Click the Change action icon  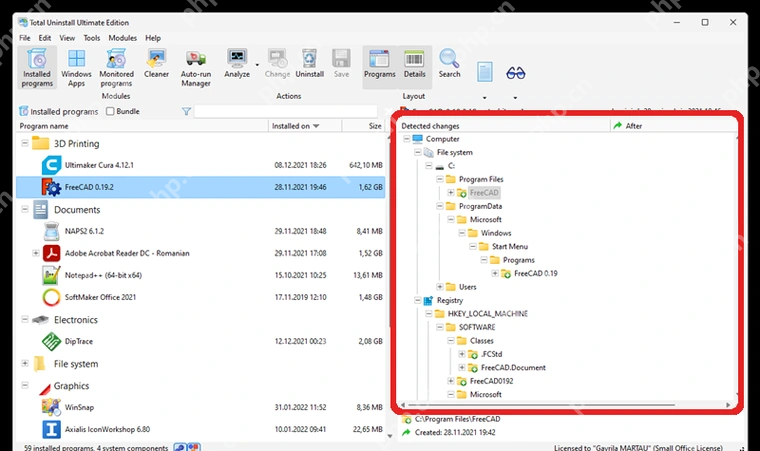[277, 59]
